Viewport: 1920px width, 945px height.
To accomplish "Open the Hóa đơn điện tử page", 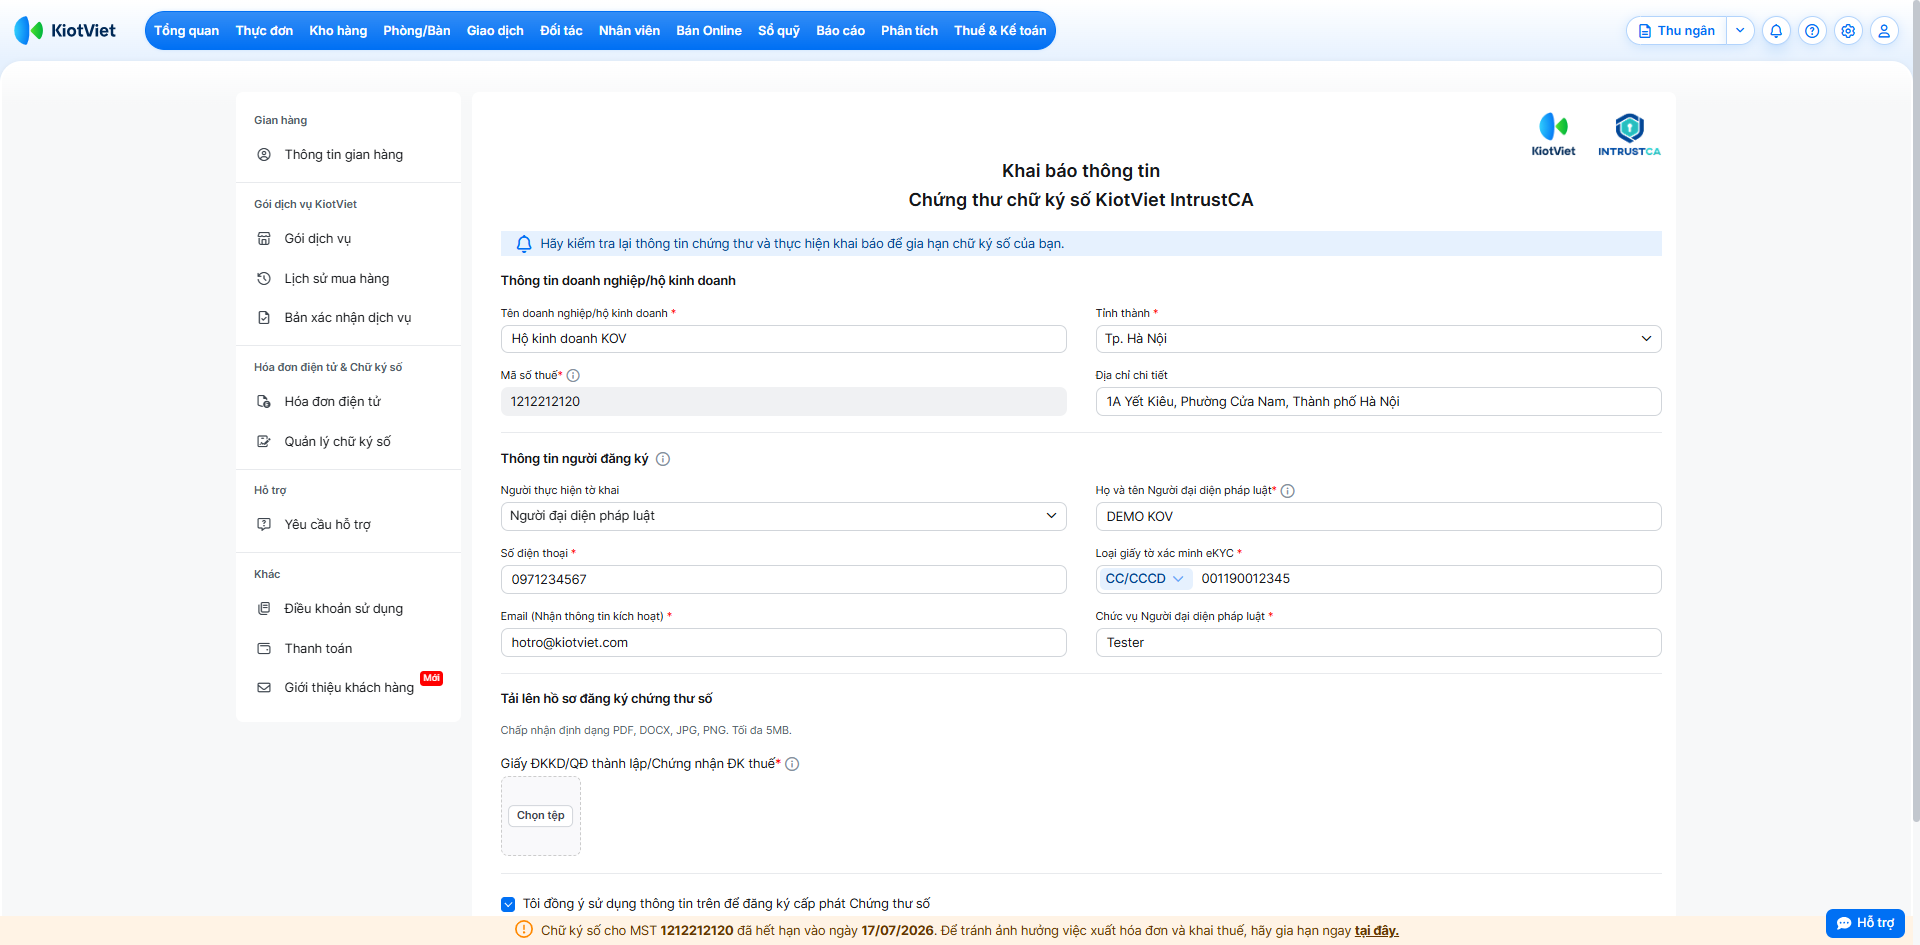I will [333, 402].
